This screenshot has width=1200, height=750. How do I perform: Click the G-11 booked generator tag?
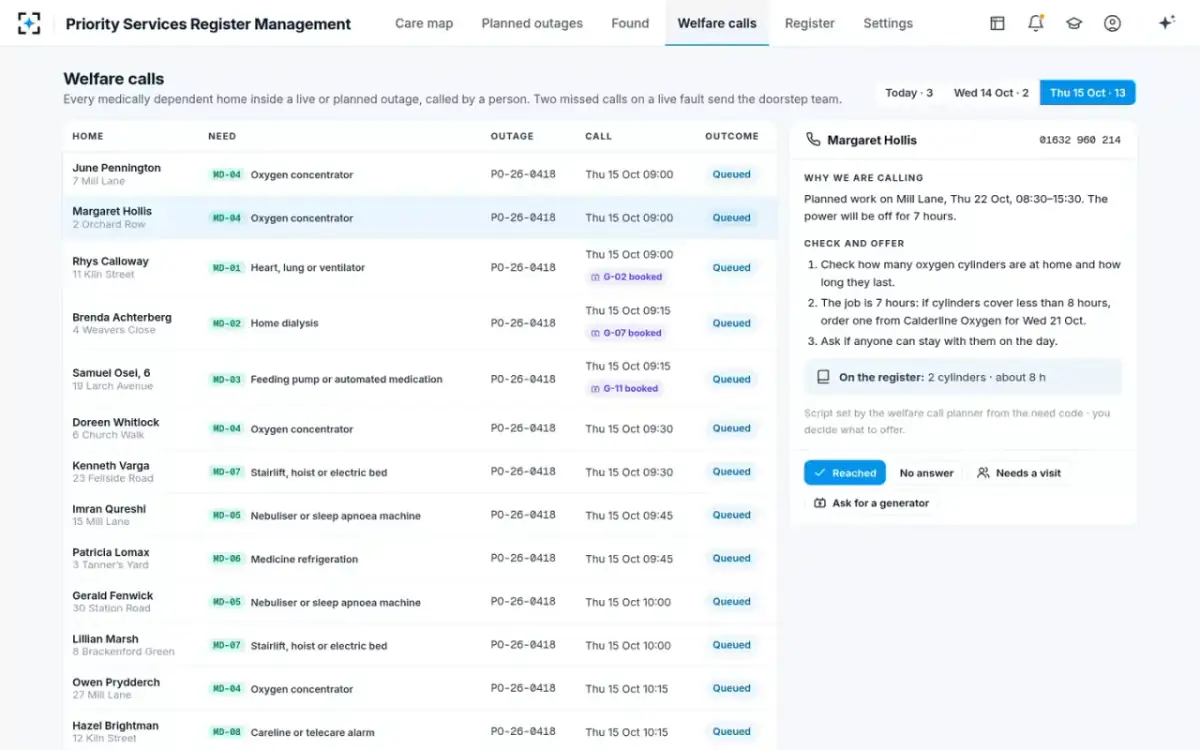[x=626, y=388]
